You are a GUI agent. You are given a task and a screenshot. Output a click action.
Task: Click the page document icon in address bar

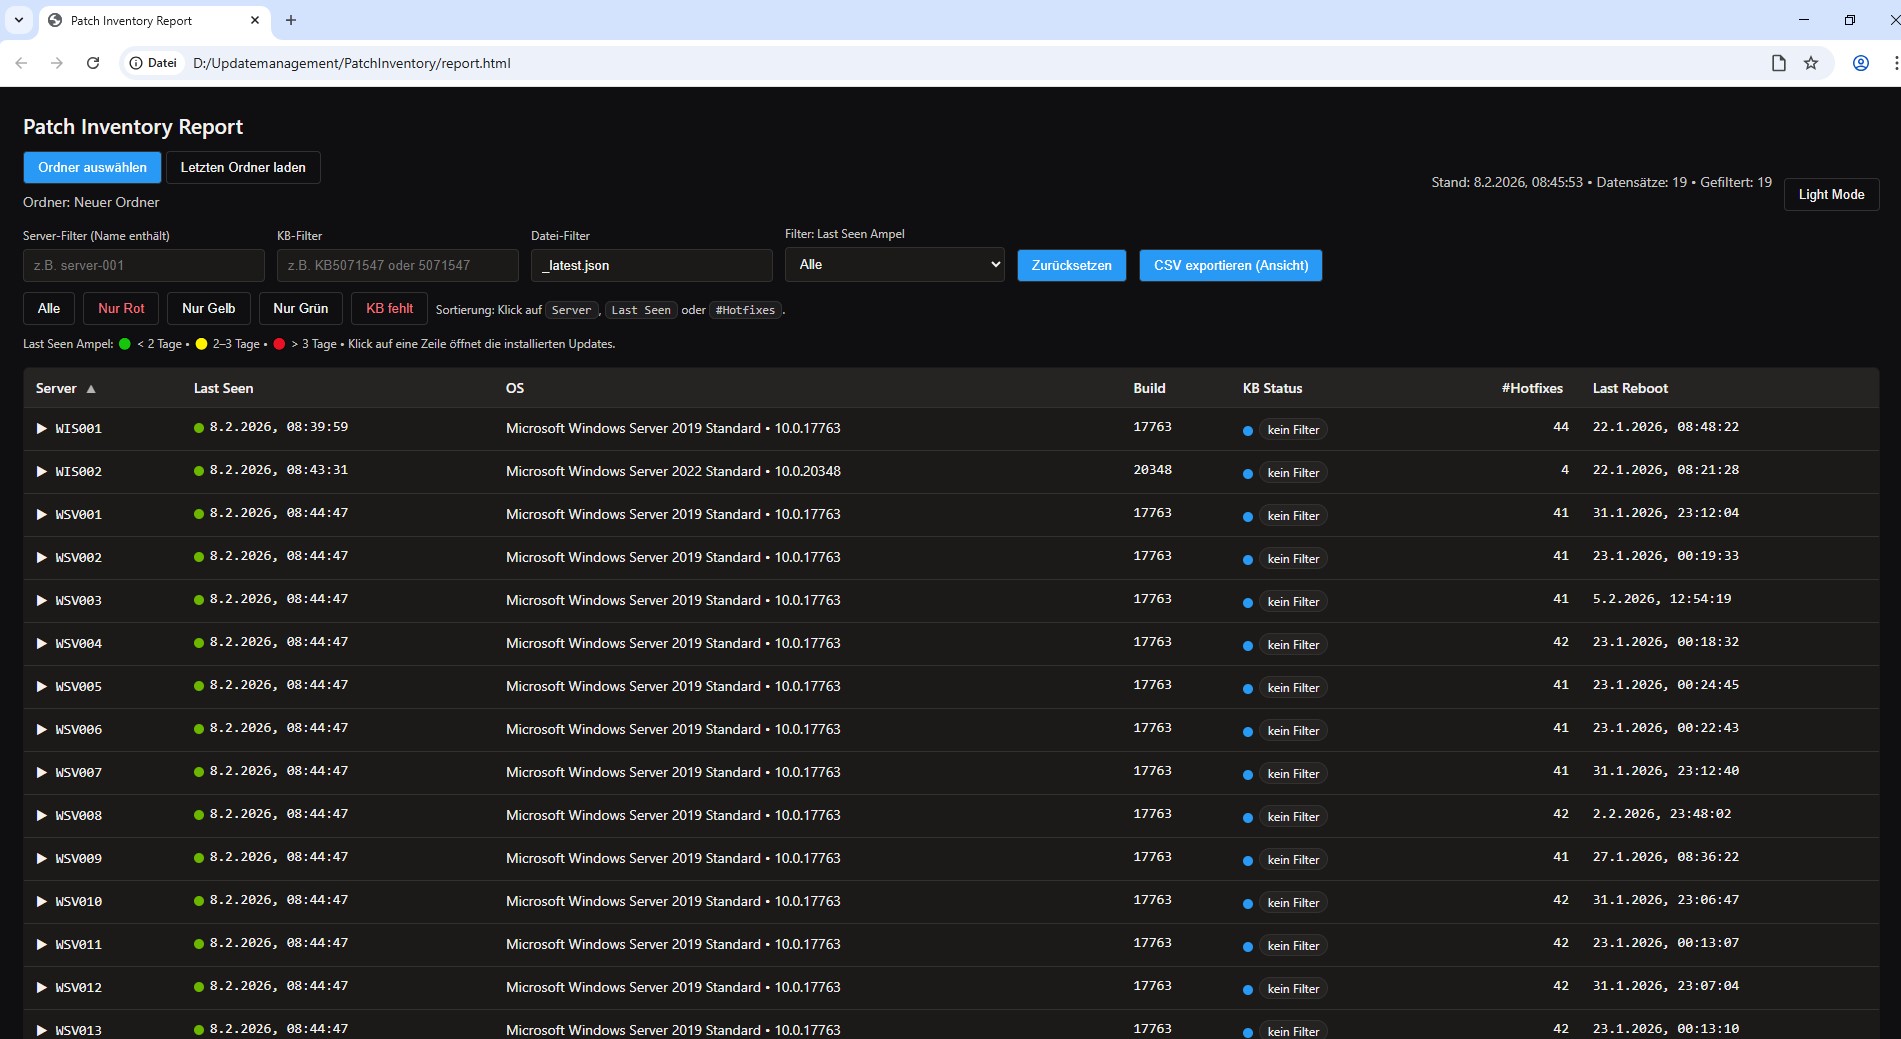tap(1779, 63)
